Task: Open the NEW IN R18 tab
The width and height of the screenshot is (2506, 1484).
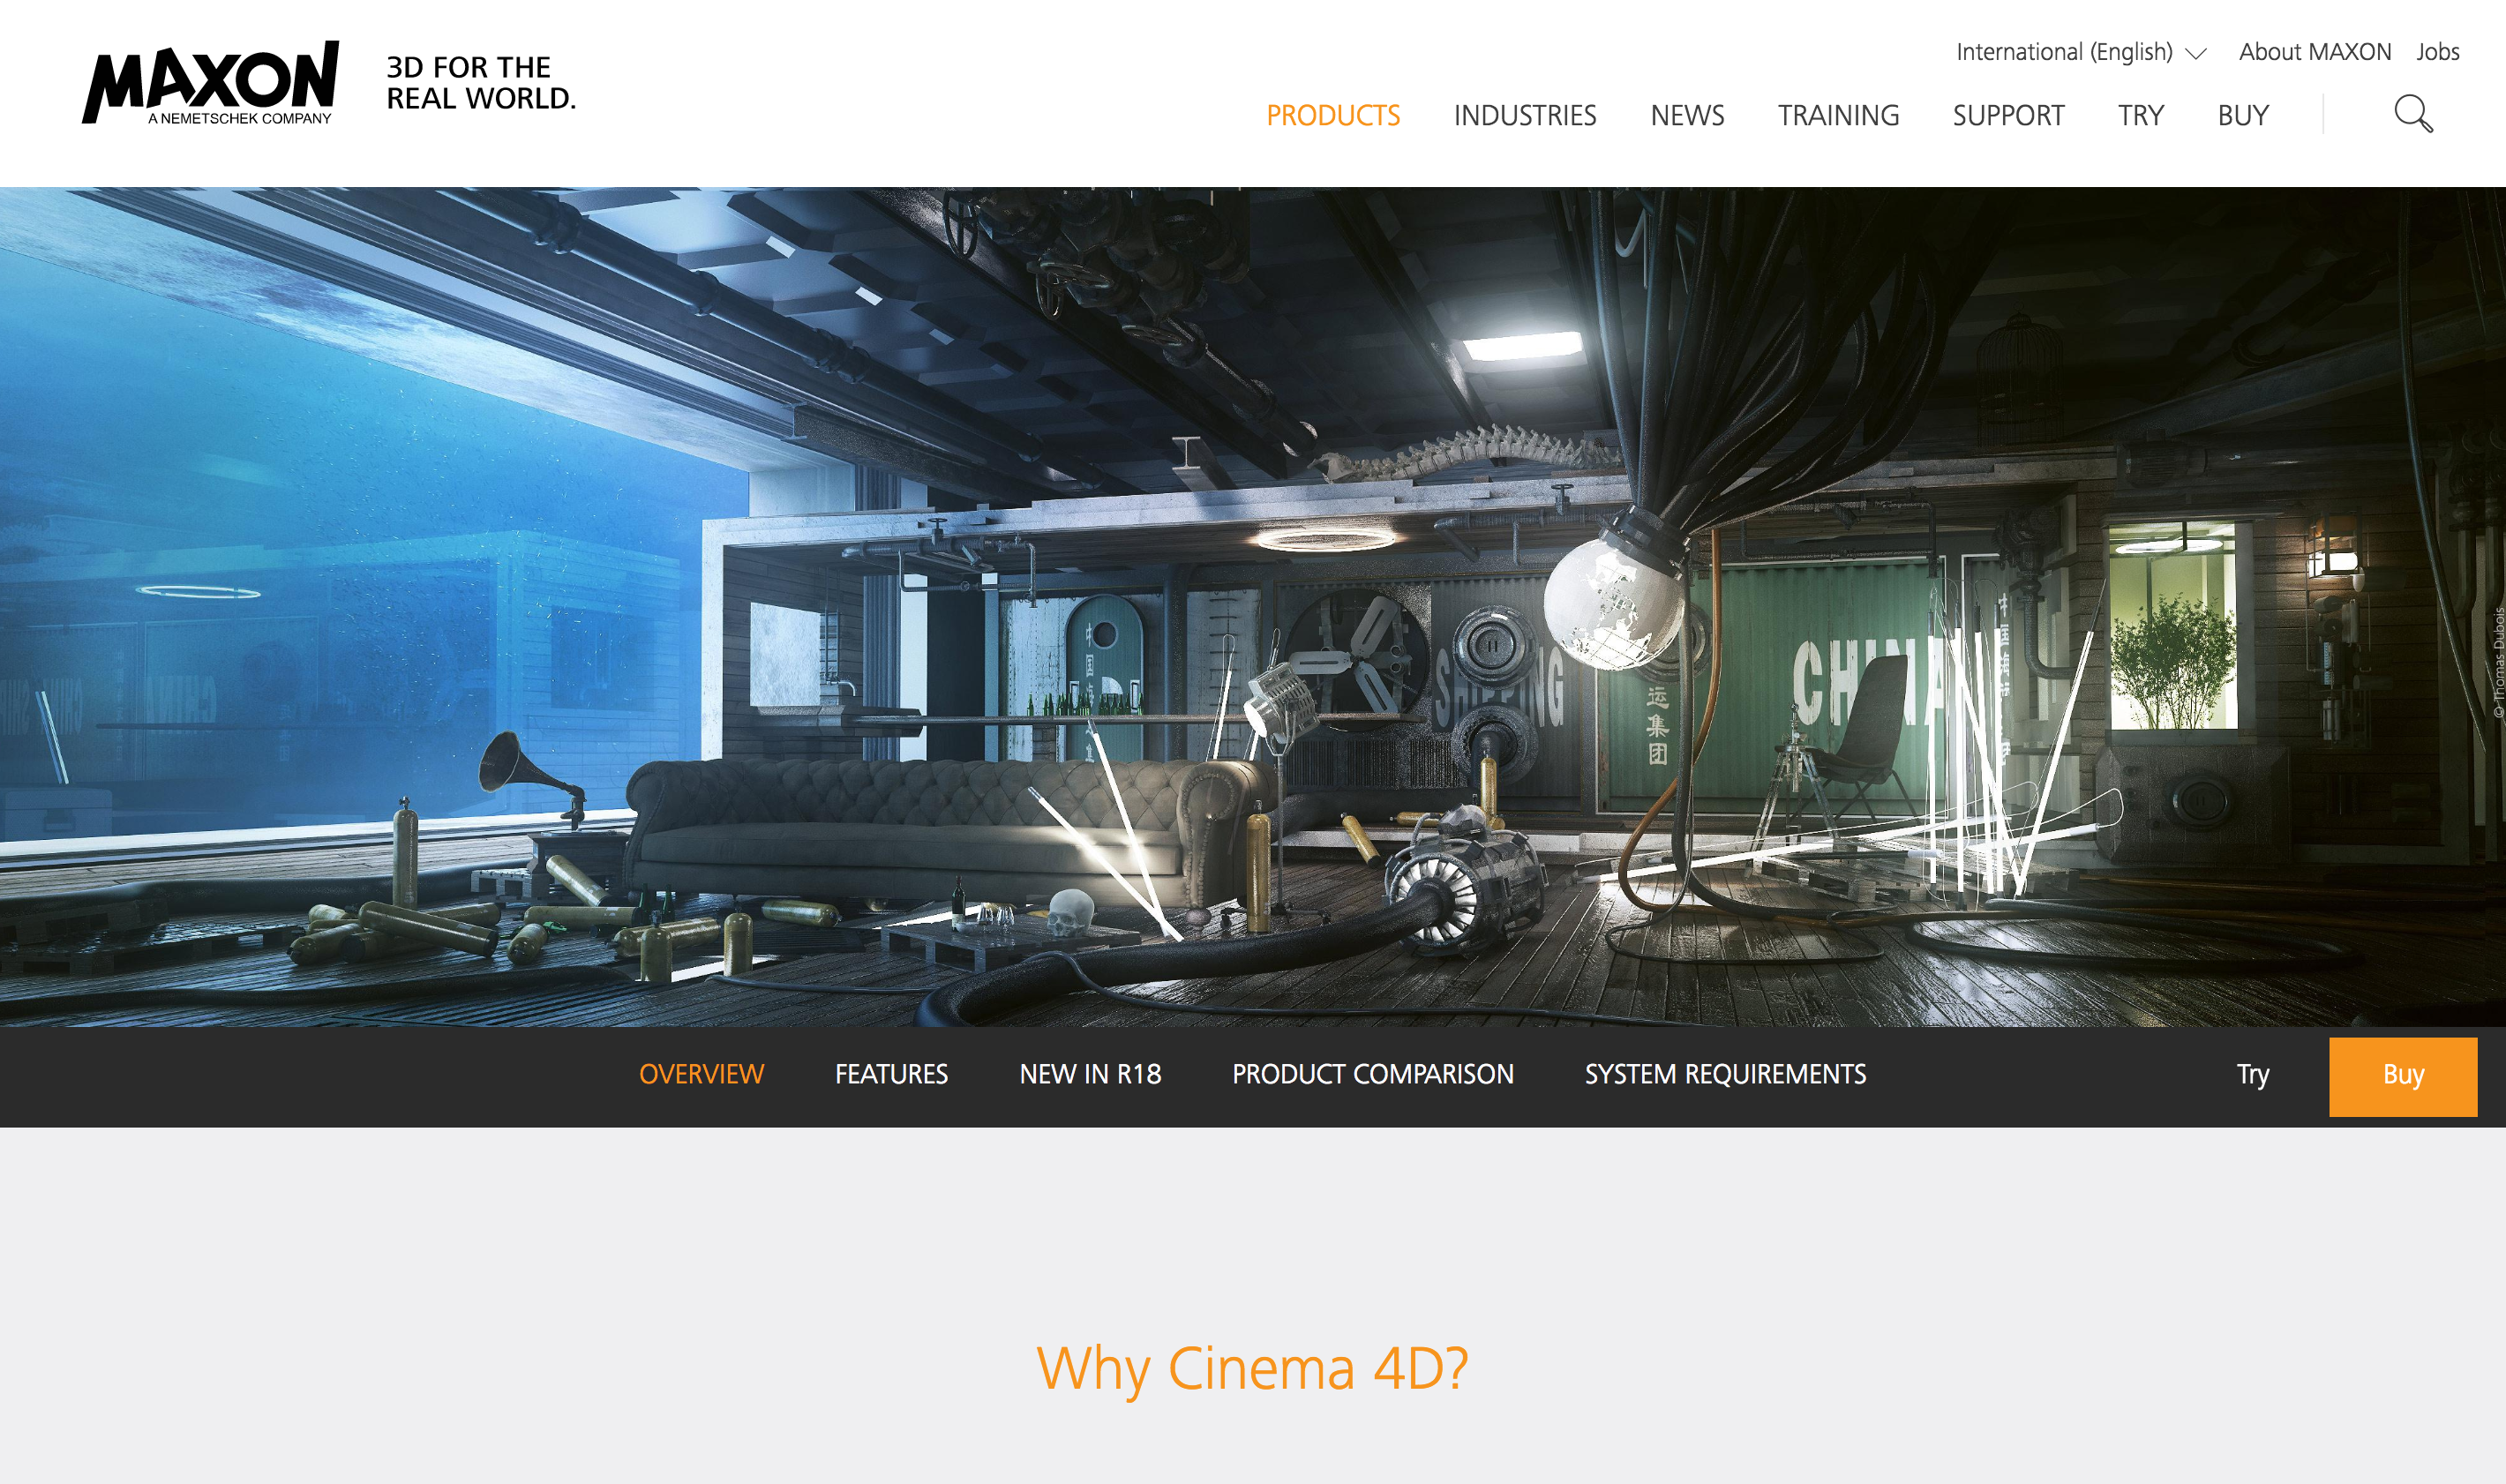Action: 1089,1074
